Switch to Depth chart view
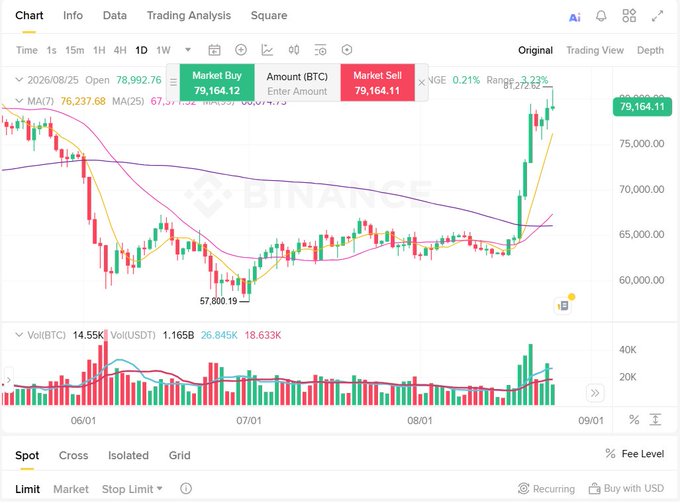Screen dimensions: 680x503 [650, 50]
